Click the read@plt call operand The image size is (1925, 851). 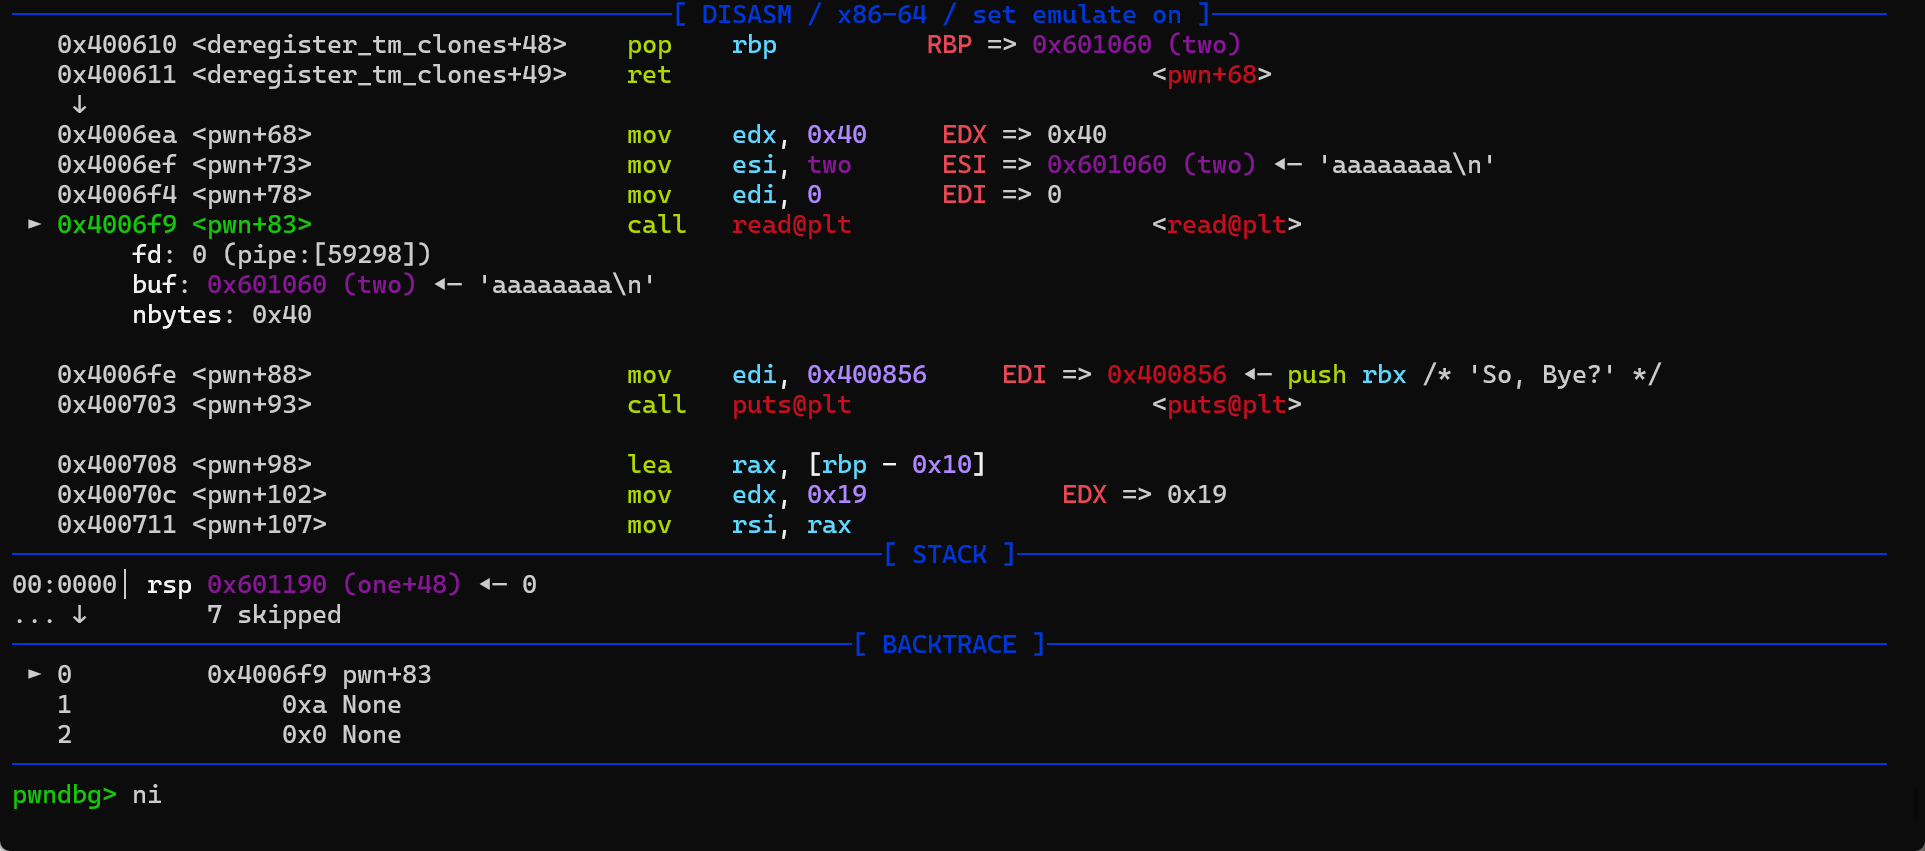point(791,225)
